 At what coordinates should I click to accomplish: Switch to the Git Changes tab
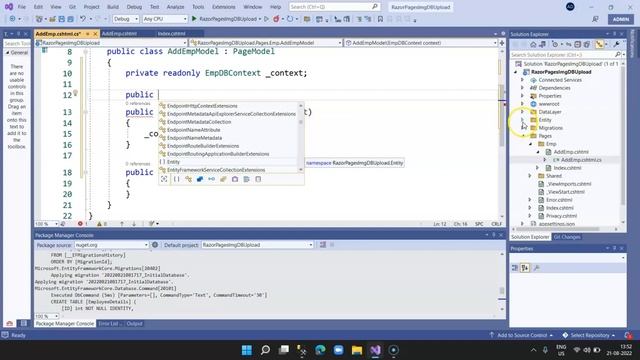[567, 237]
